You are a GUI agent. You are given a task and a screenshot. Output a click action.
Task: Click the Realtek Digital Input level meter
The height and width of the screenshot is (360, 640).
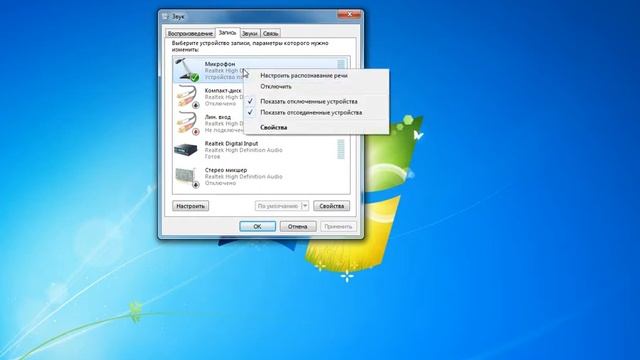tap(341, 149)
